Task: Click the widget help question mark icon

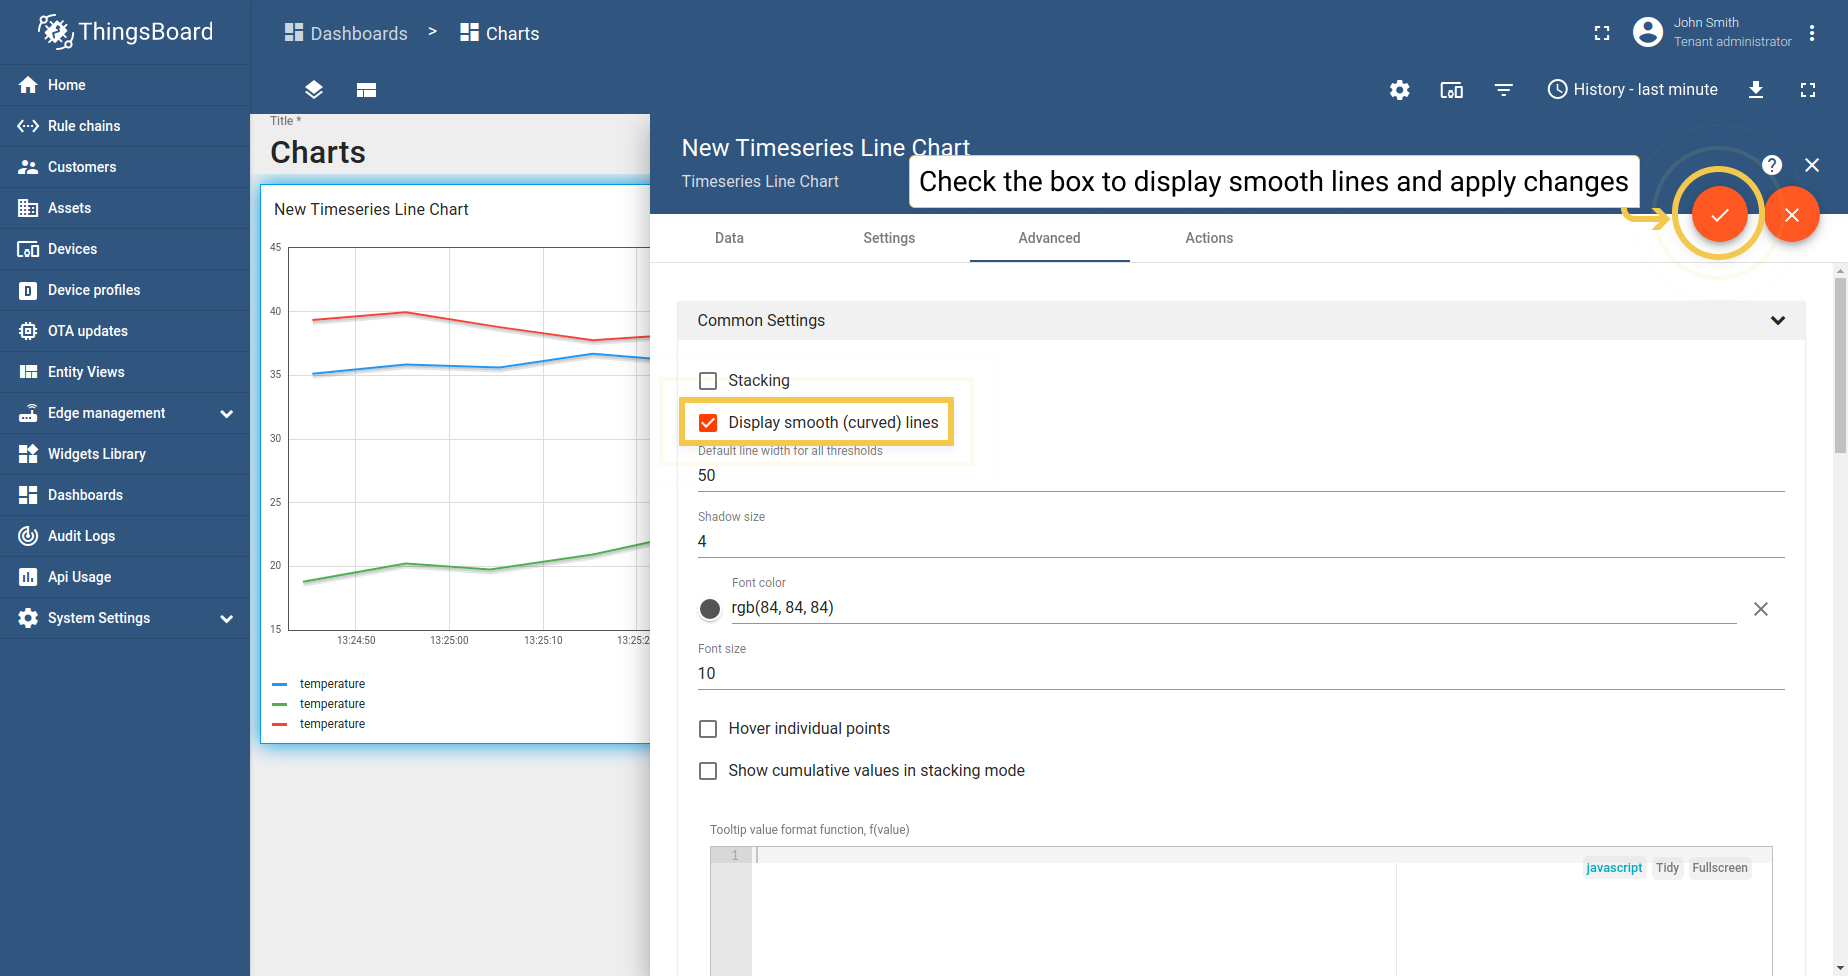Action: 1771,165
